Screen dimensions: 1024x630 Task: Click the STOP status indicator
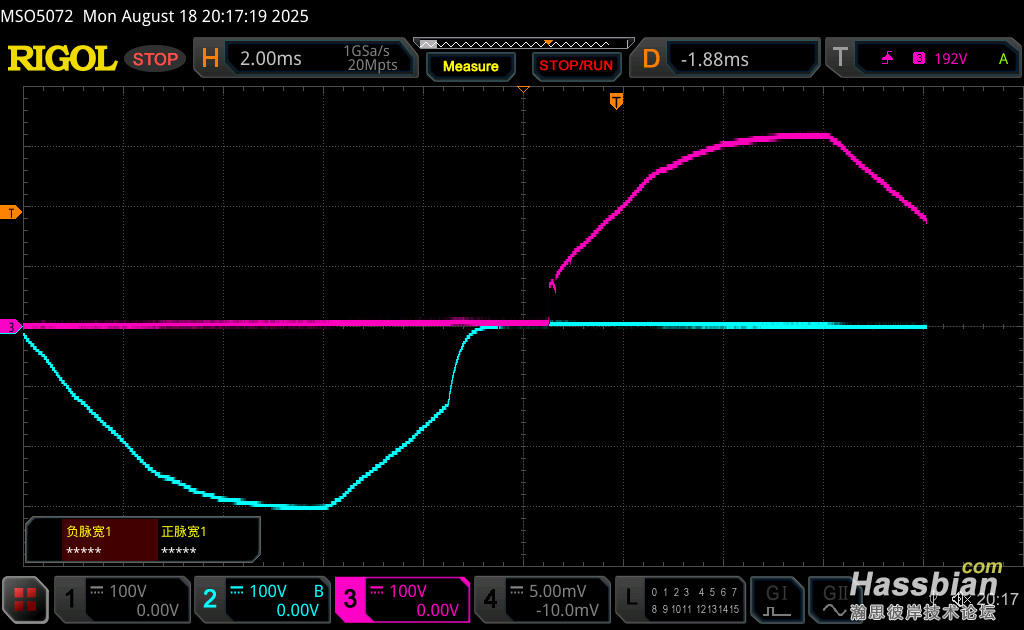click(155, 59)
